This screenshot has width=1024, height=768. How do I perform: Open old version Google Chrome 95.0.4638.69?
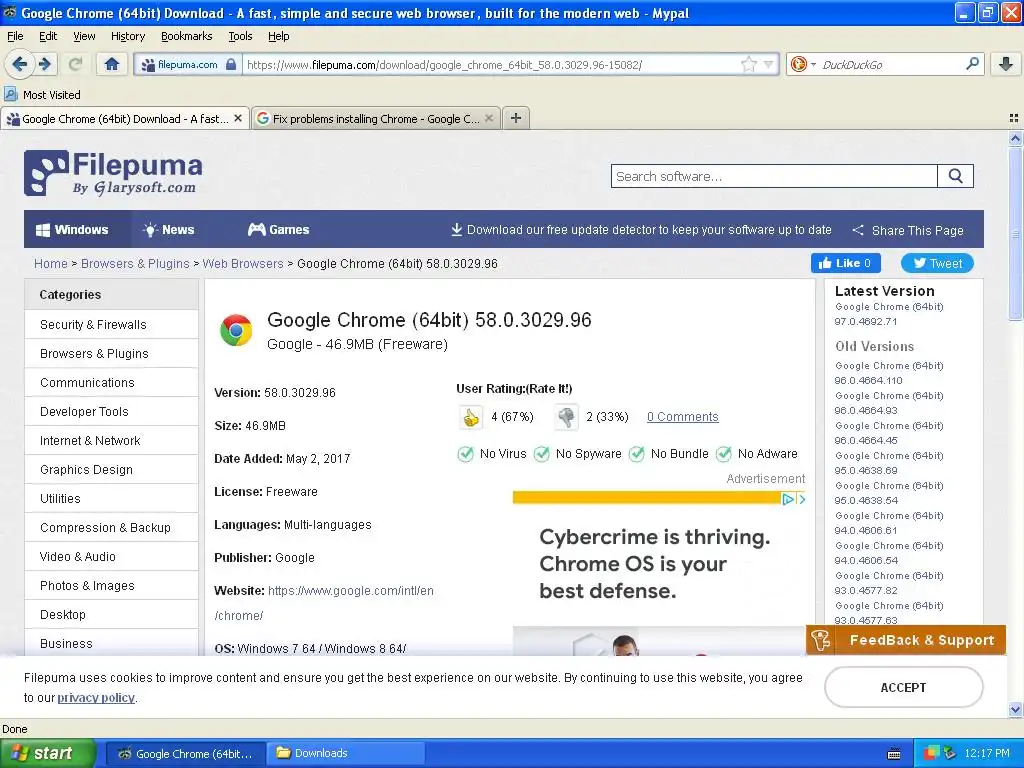click(889, 463)
